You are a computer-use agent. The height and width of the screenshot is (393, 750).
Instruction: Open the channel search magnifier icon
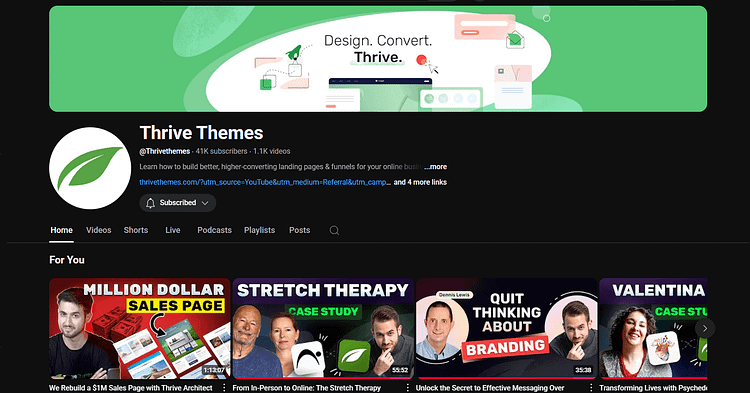(x=334, y=230)
